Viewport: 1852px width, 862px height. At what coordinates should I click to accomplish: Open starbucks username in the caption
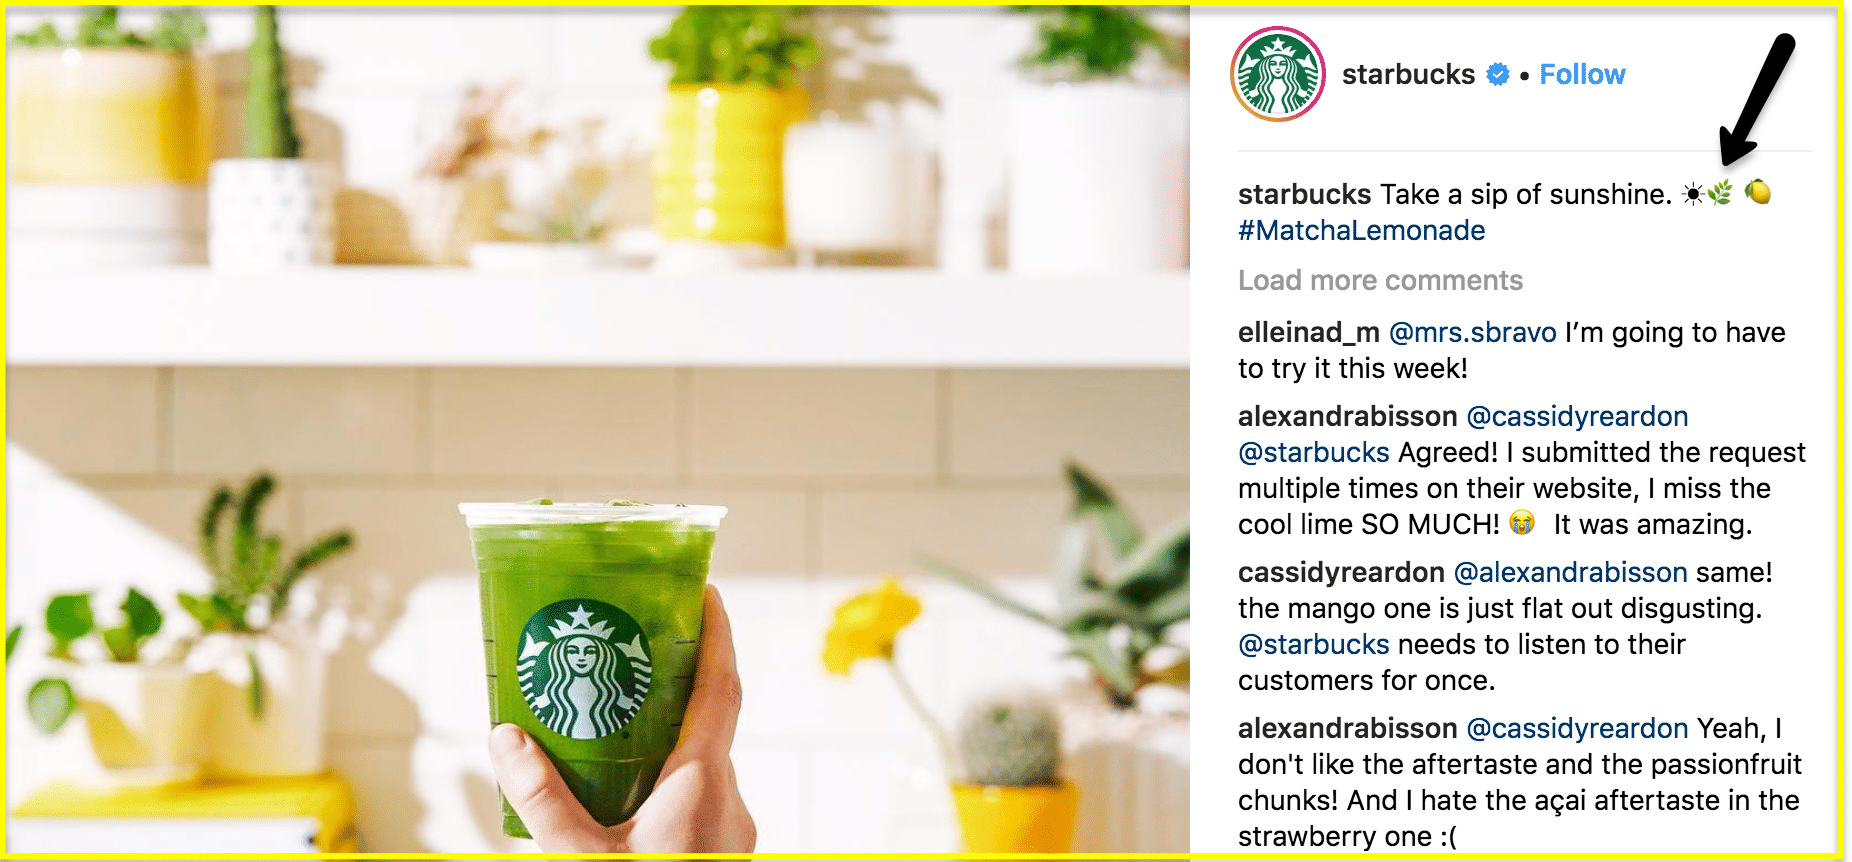point(1305,194)
